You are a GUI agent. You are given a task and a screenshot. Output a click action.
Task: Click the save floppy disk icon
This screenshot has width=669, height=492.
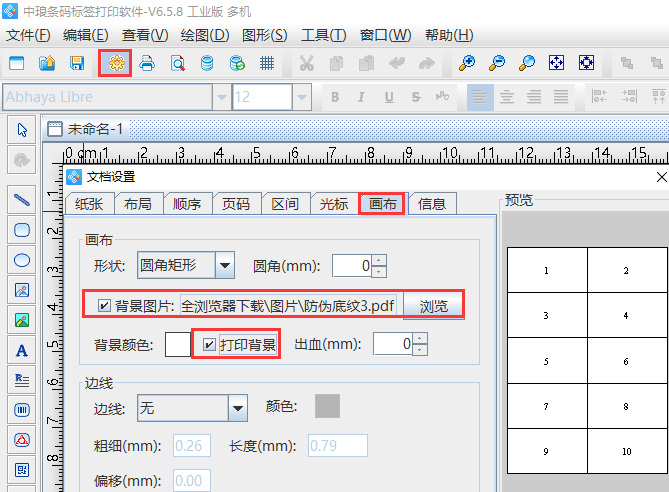tap(77, 63)
